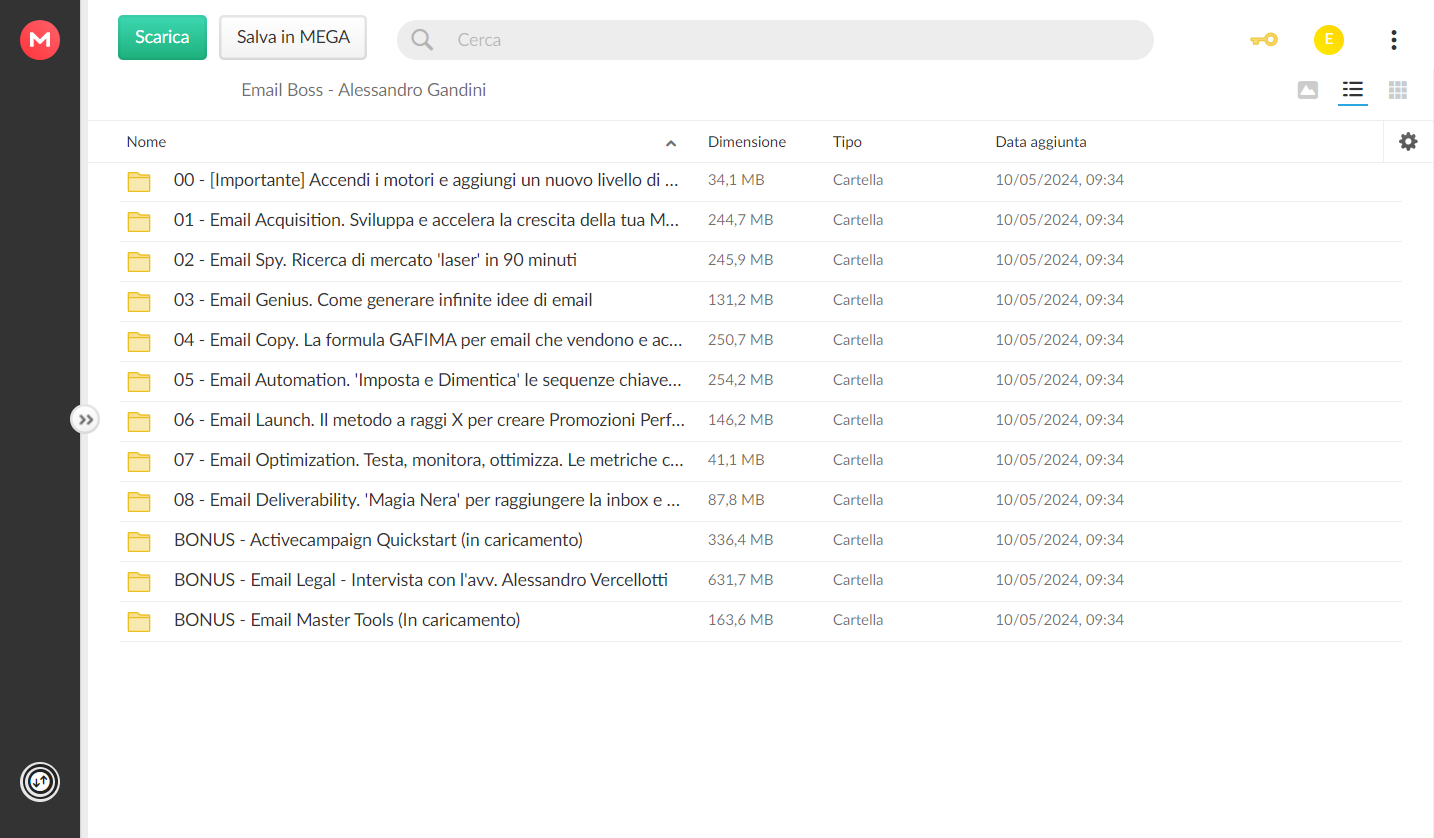
Task: Toggle sort order arrow in the Nome column
Action: [x=671, y=143]
